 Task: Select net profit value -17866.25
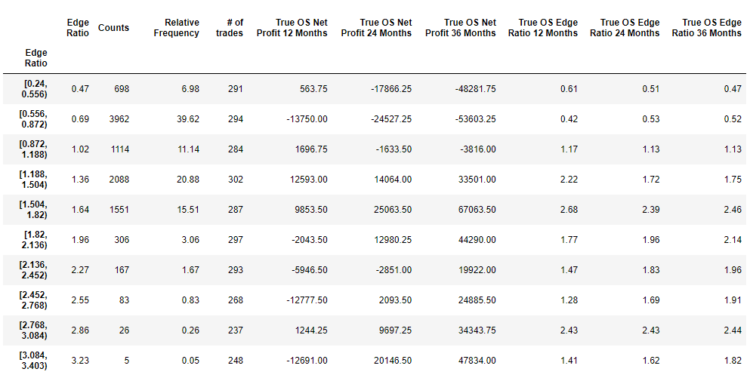coord(391,89)
